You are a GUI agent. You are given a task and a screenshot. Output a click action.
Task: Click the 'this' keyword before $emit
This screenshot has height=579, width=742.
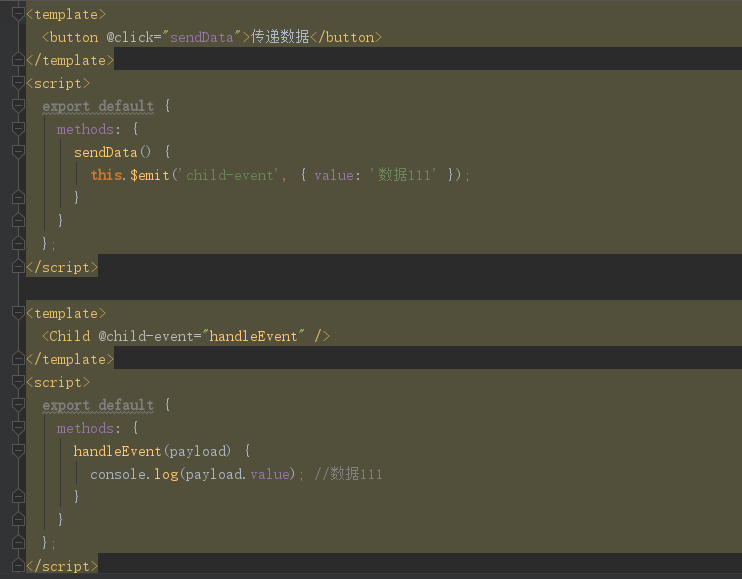click(x=106, y=175)
